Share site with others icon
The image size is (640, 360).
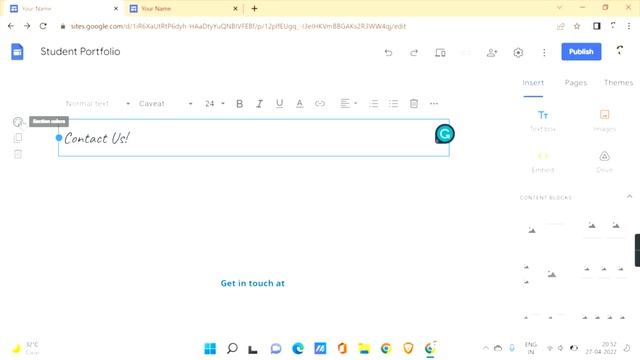(x=492, y=52)
